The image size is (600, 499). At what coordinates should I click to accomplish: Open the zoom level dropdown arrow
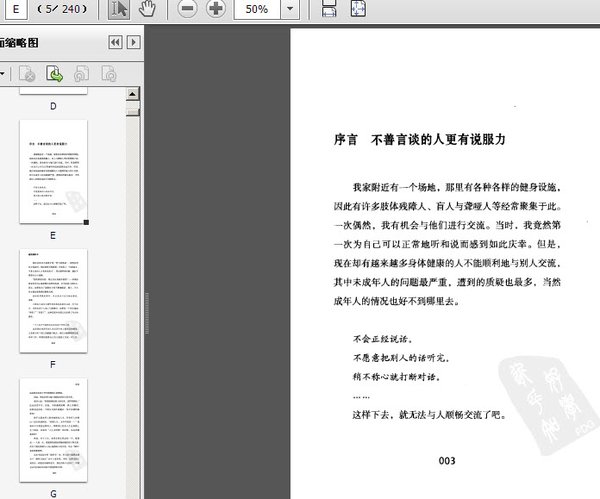tap(290, 9)
